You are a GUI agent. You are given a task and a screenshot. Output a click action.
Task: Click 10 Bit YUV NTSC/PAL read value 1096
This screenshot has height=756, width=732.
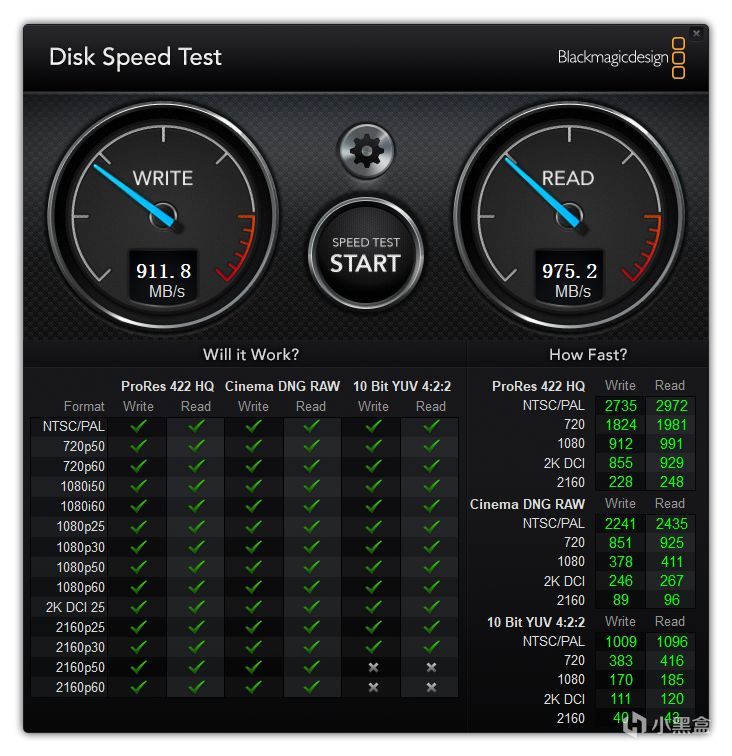click(x=671, y=641)
